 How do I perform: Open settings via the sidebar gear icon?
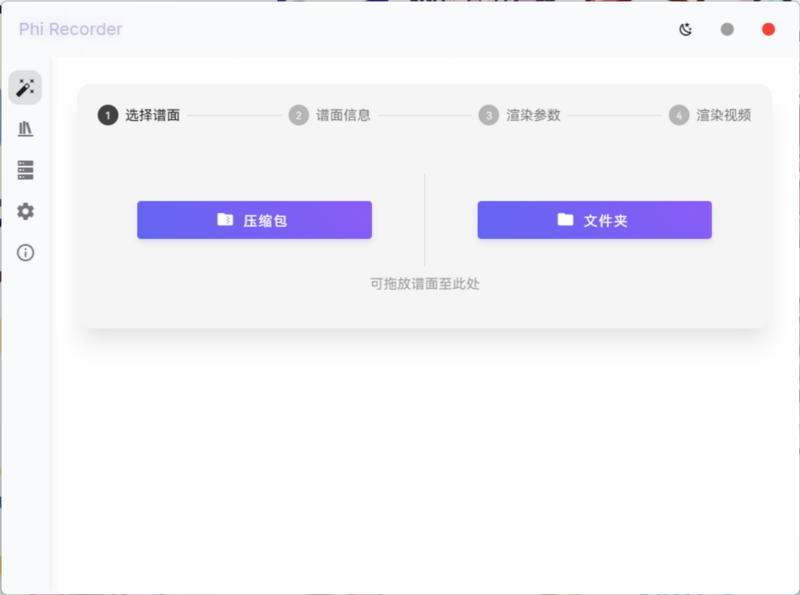[x=25, y=211]
